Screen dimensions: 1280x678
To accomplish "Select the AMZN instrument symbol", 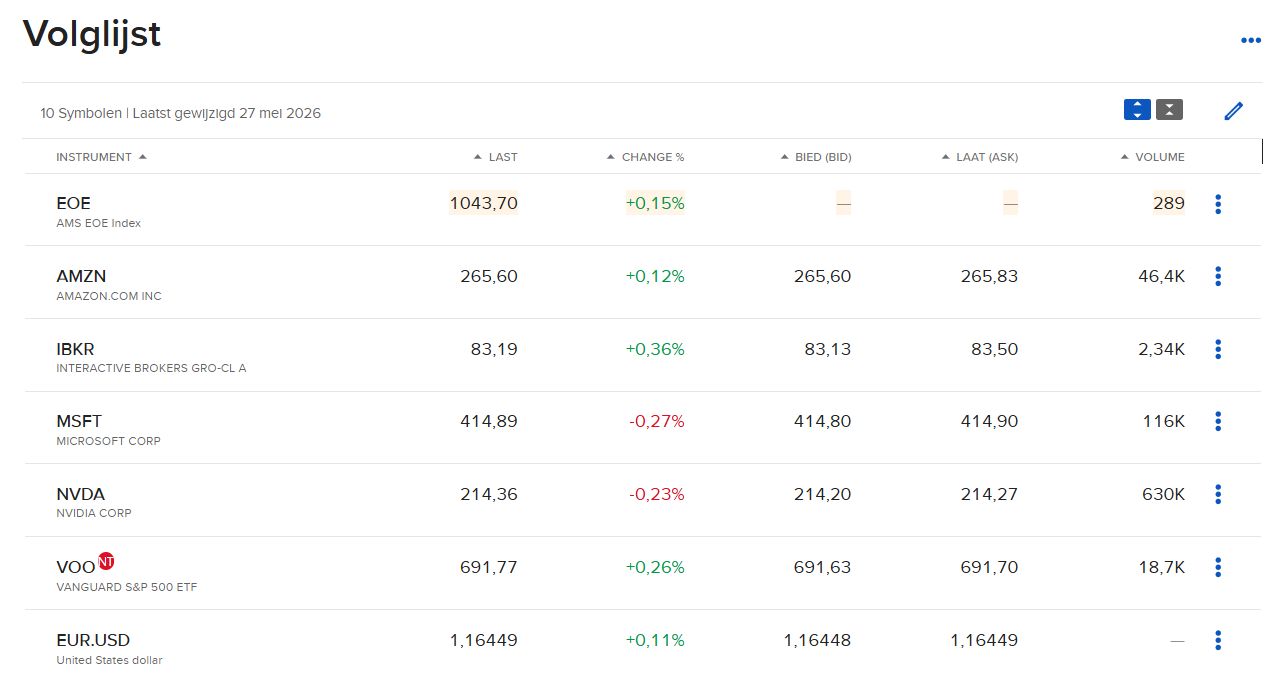I will [x=81, y=276].
